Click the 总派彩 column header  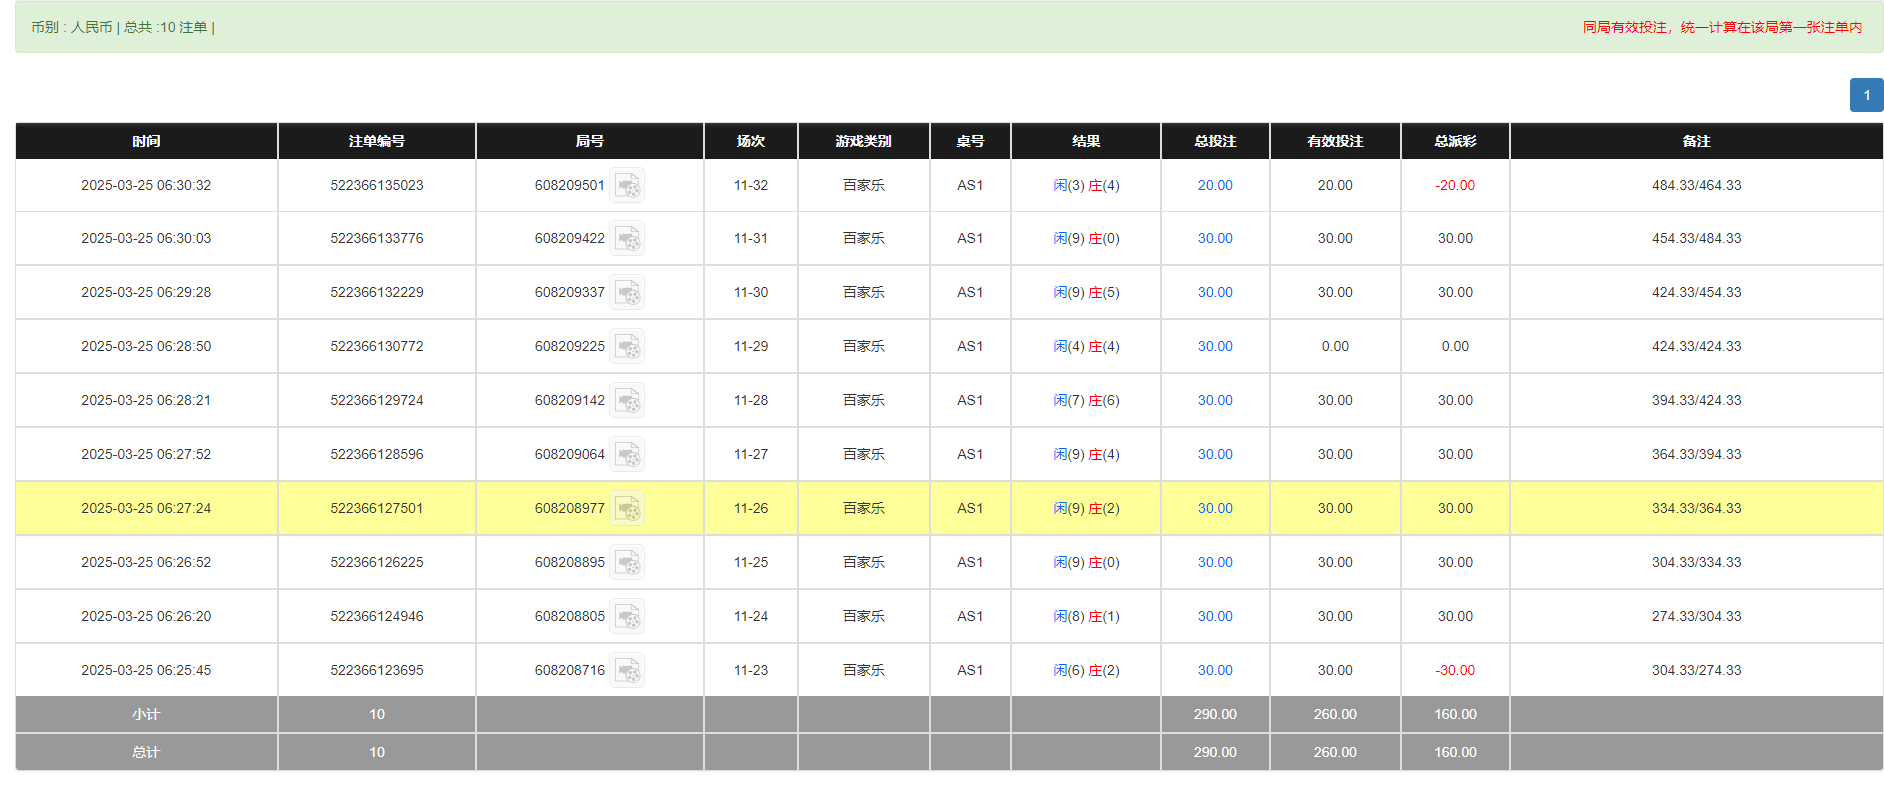click(1454, 141)
